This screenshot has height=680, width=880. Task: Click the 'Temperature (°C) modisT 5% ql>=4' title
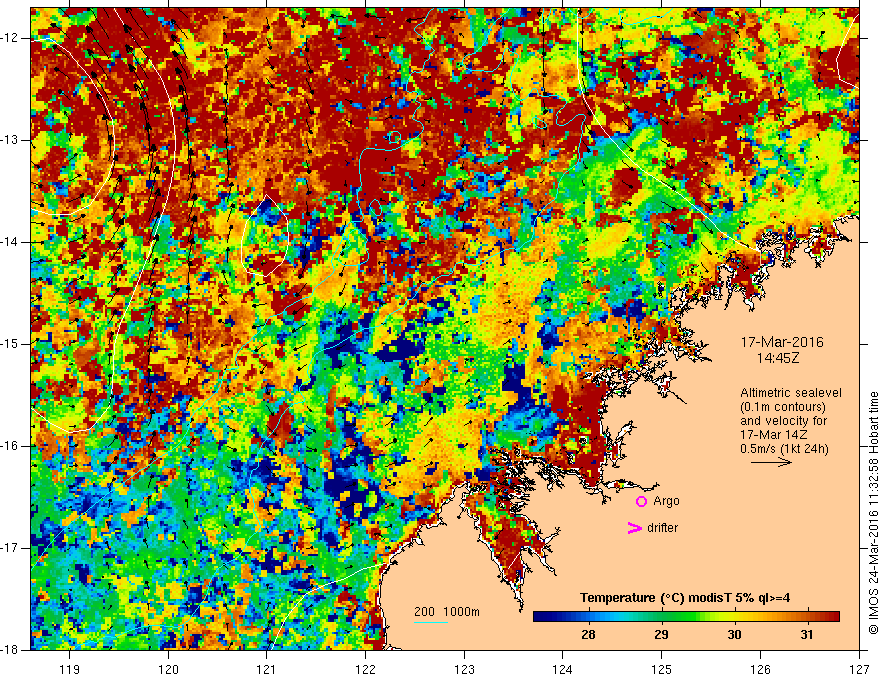point(685,598)
